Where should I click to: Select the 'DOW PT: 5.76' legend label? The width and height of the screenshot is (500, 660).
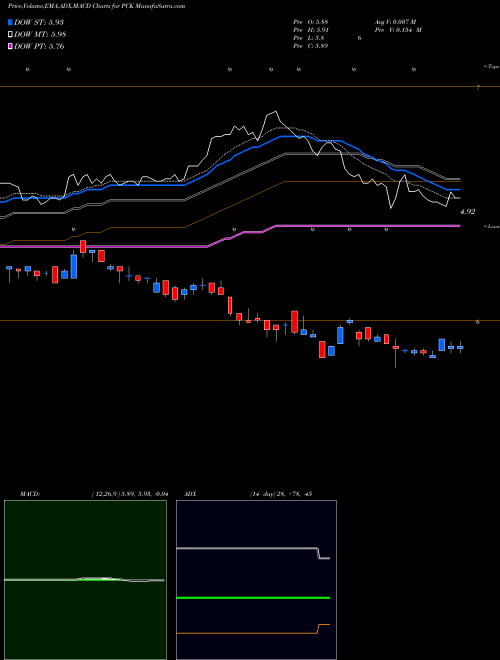(x=39, y=46)
